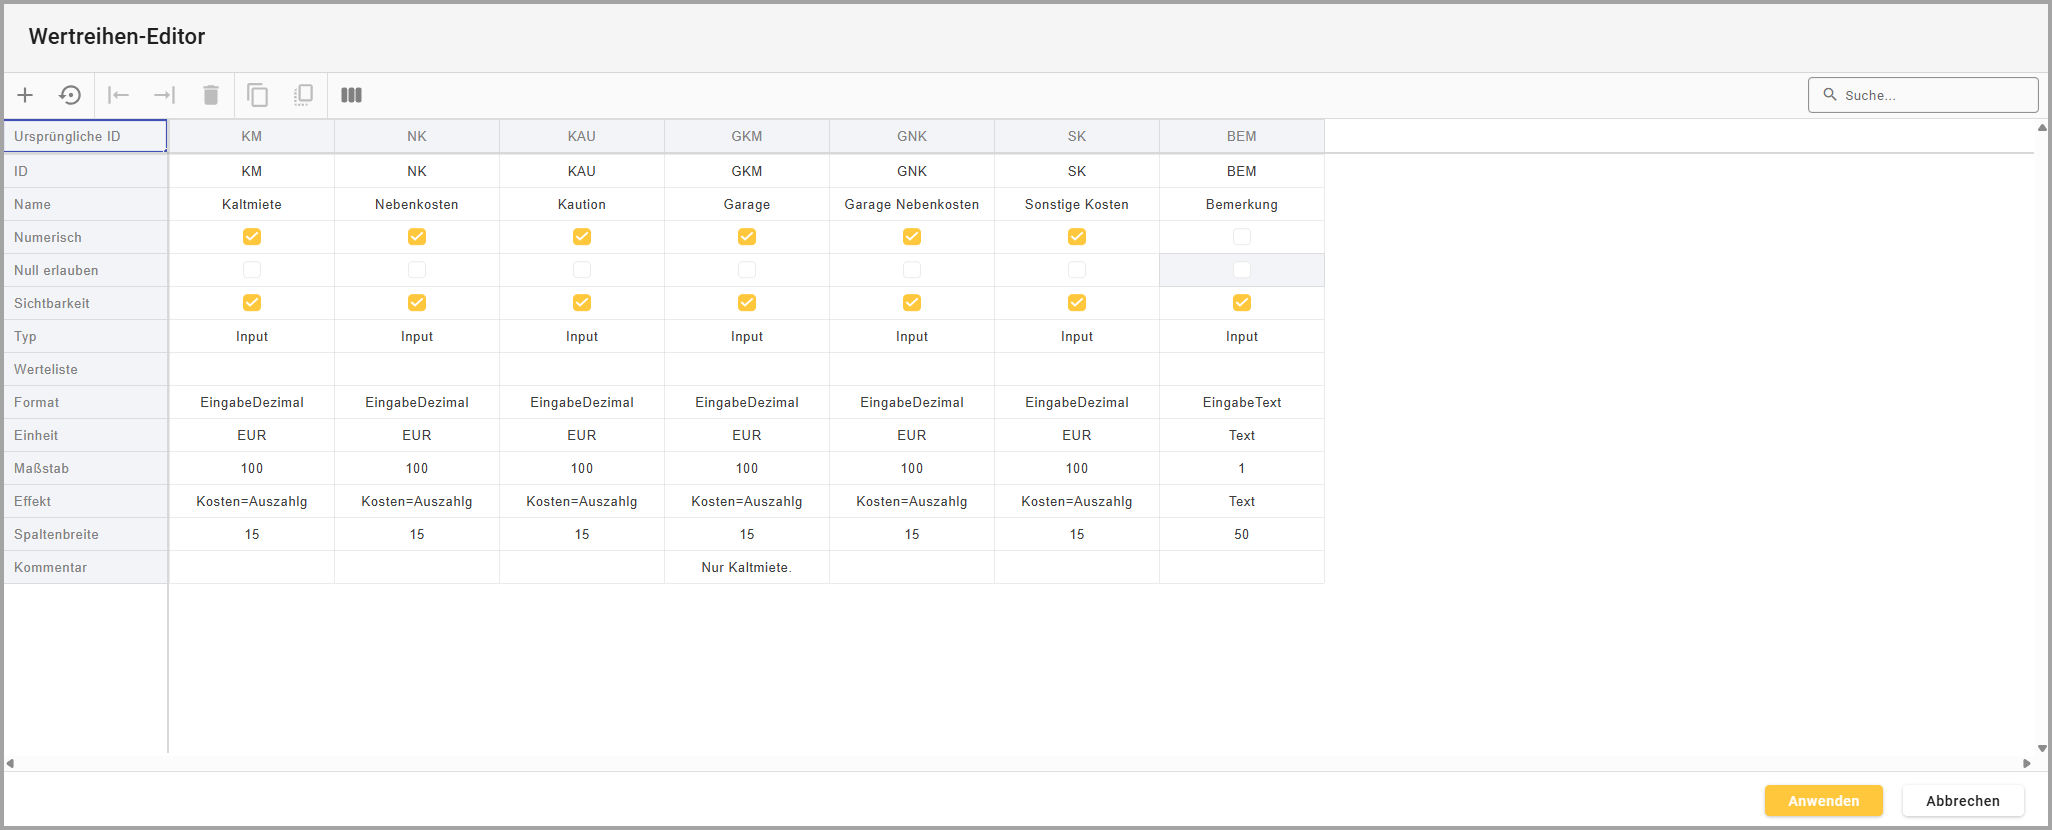Click Name cell 'Bemerkung'
Screen dimensions: 2052x830
[x=1242, y=204]
